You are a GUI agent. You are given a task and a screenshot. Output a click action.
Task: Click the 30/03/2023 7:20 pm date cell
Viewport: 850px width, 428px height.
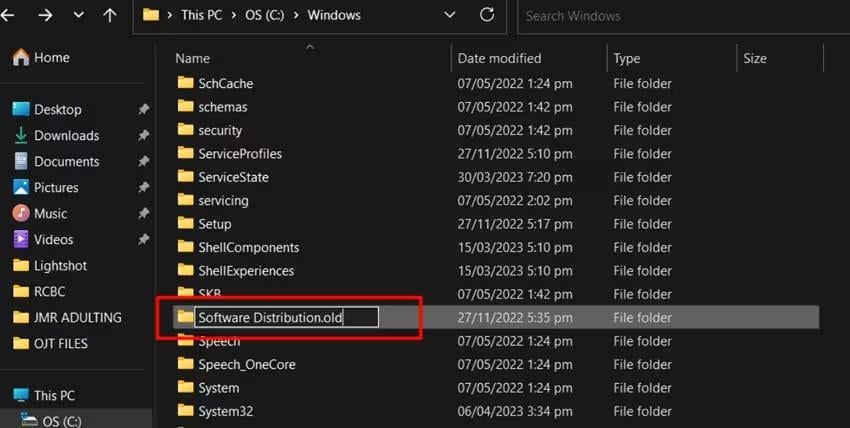[x=515, y=177]
